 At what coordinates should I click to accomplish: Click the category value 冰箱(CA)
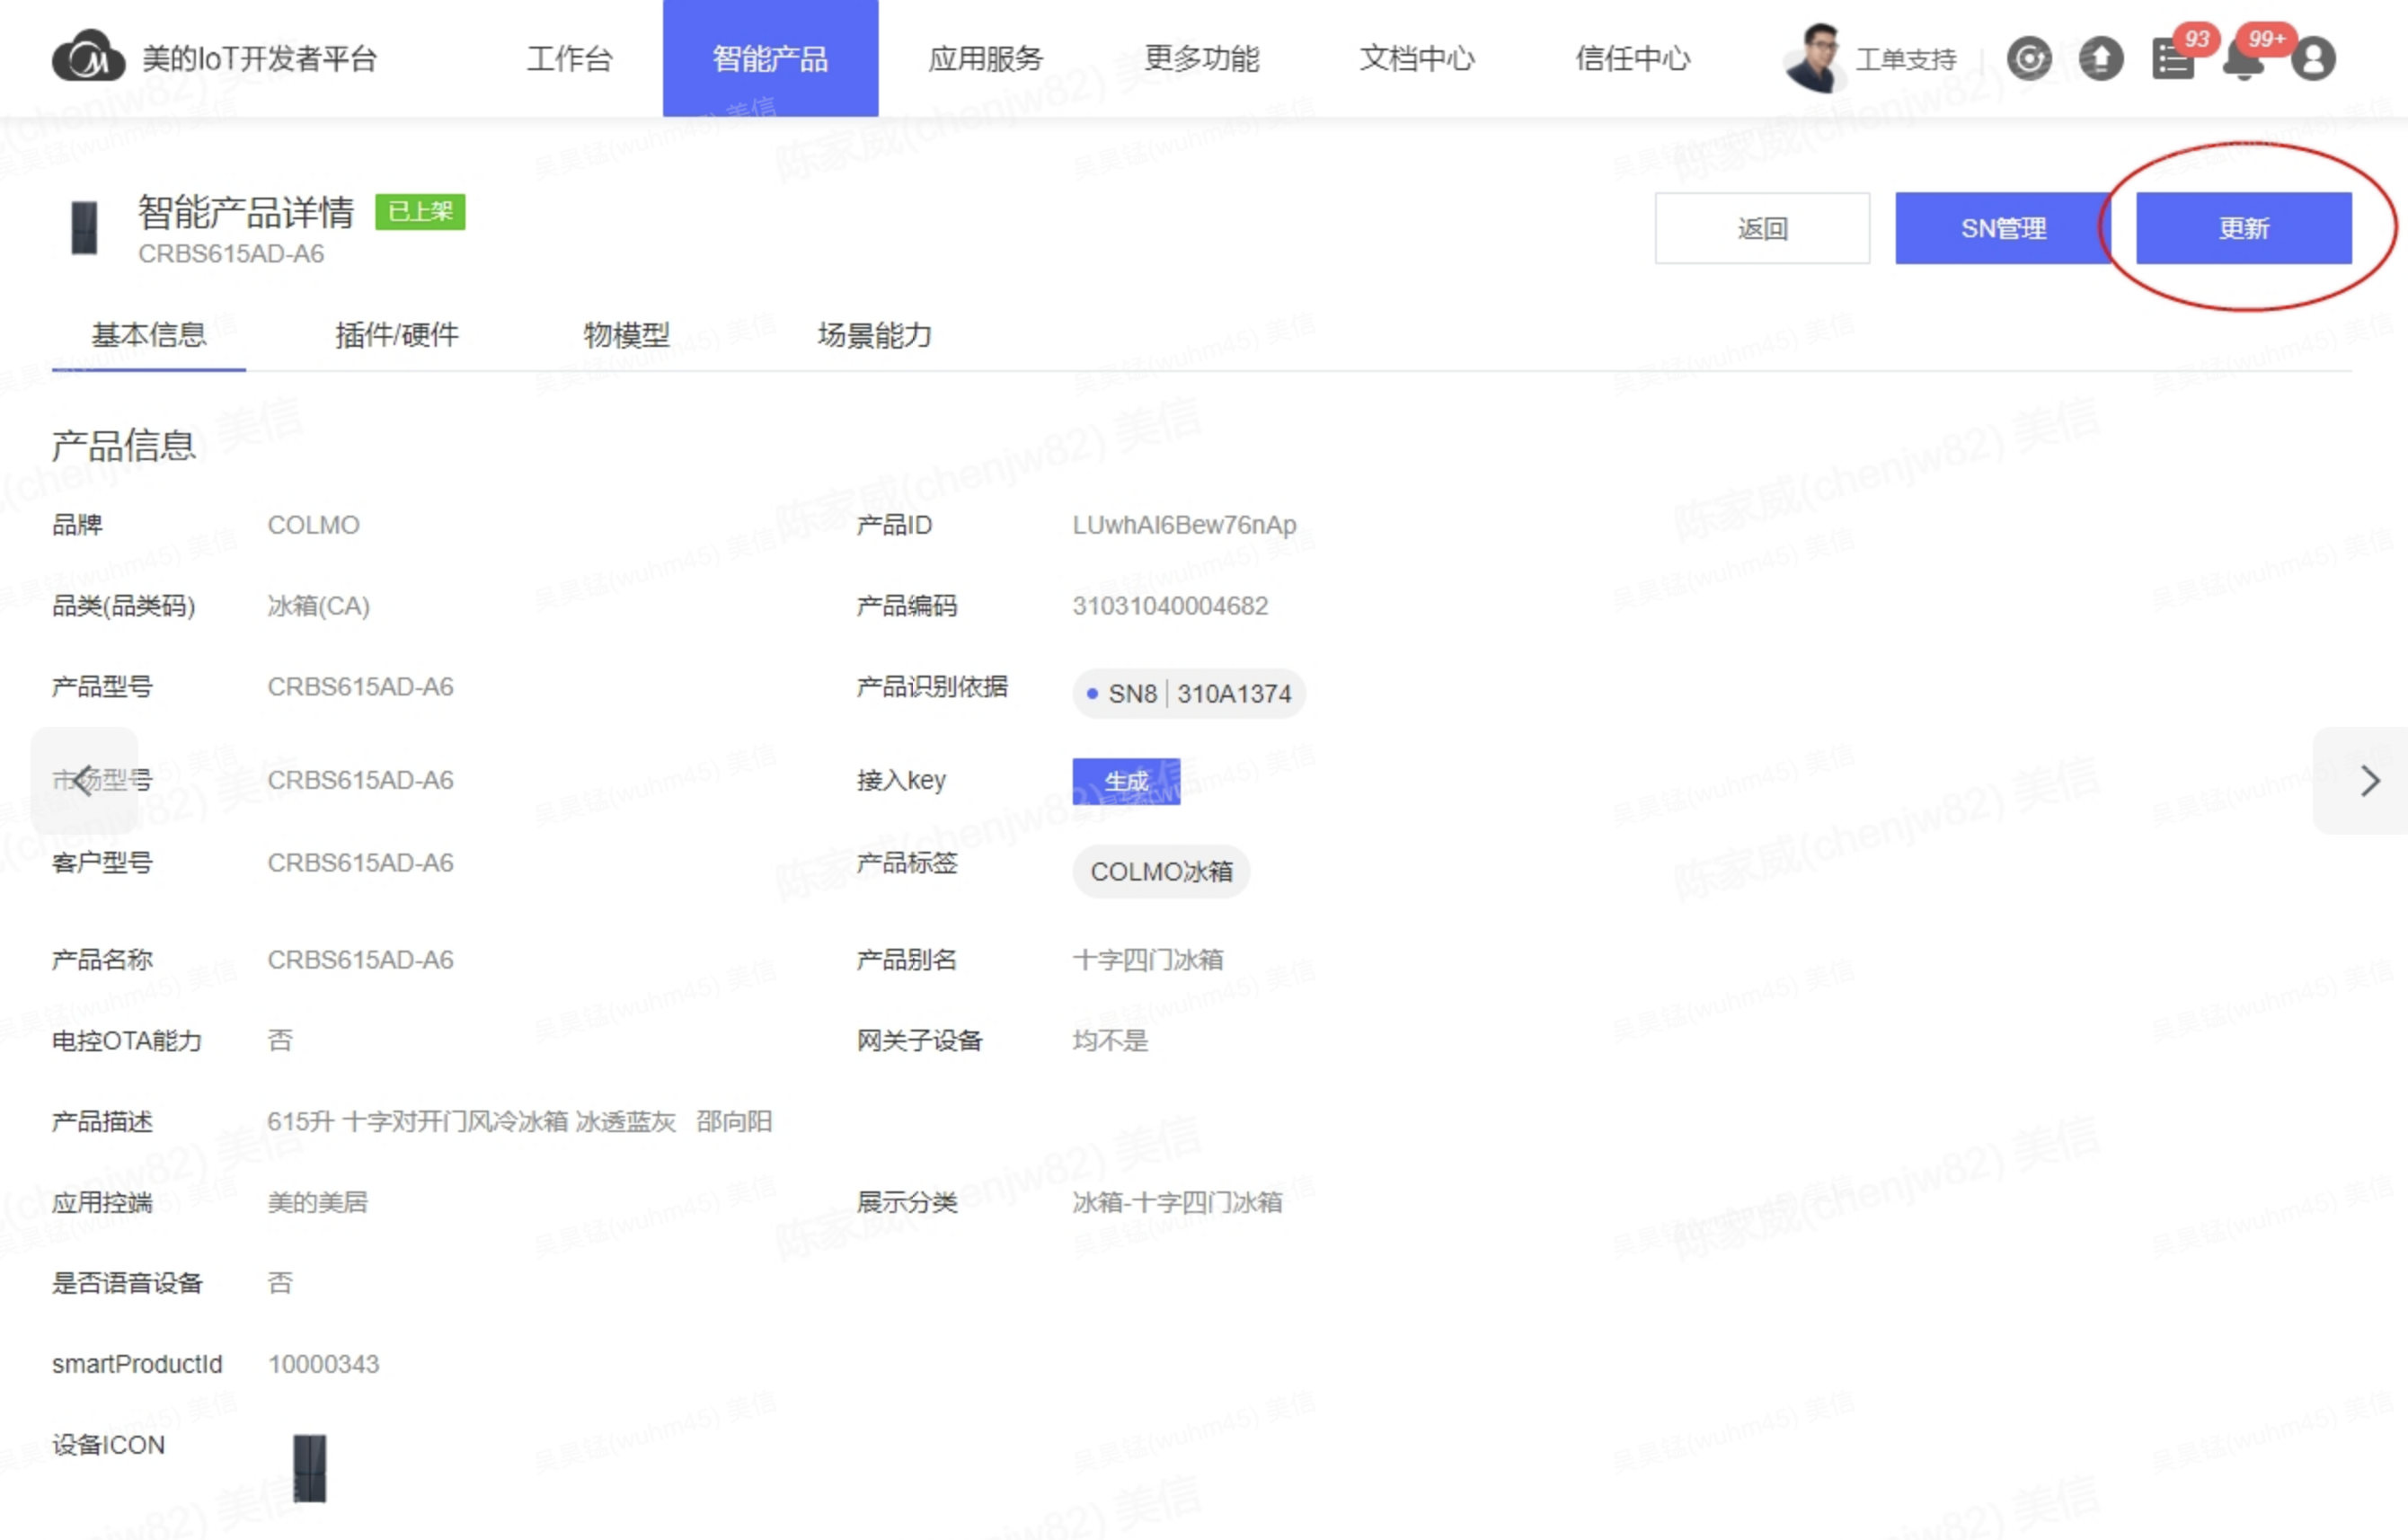(318, 606)
